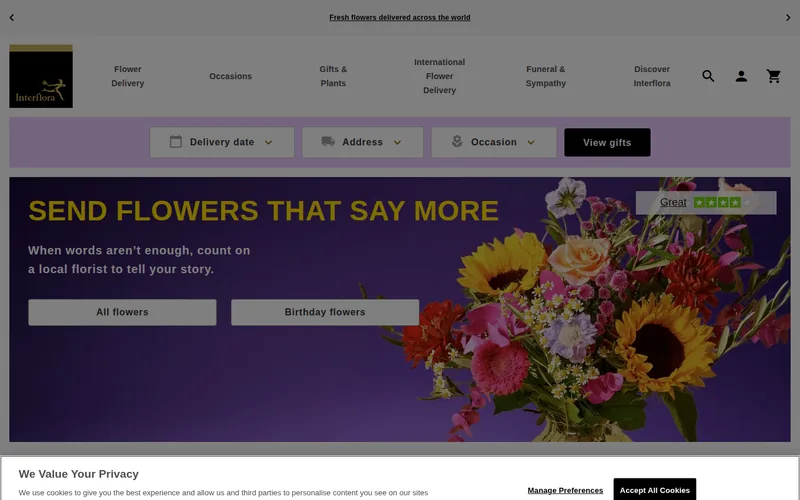Open the account profile icon
Image resolution: width=800 pixels, height=500 pixels.
pyautogui.click(x=741, y=76)
